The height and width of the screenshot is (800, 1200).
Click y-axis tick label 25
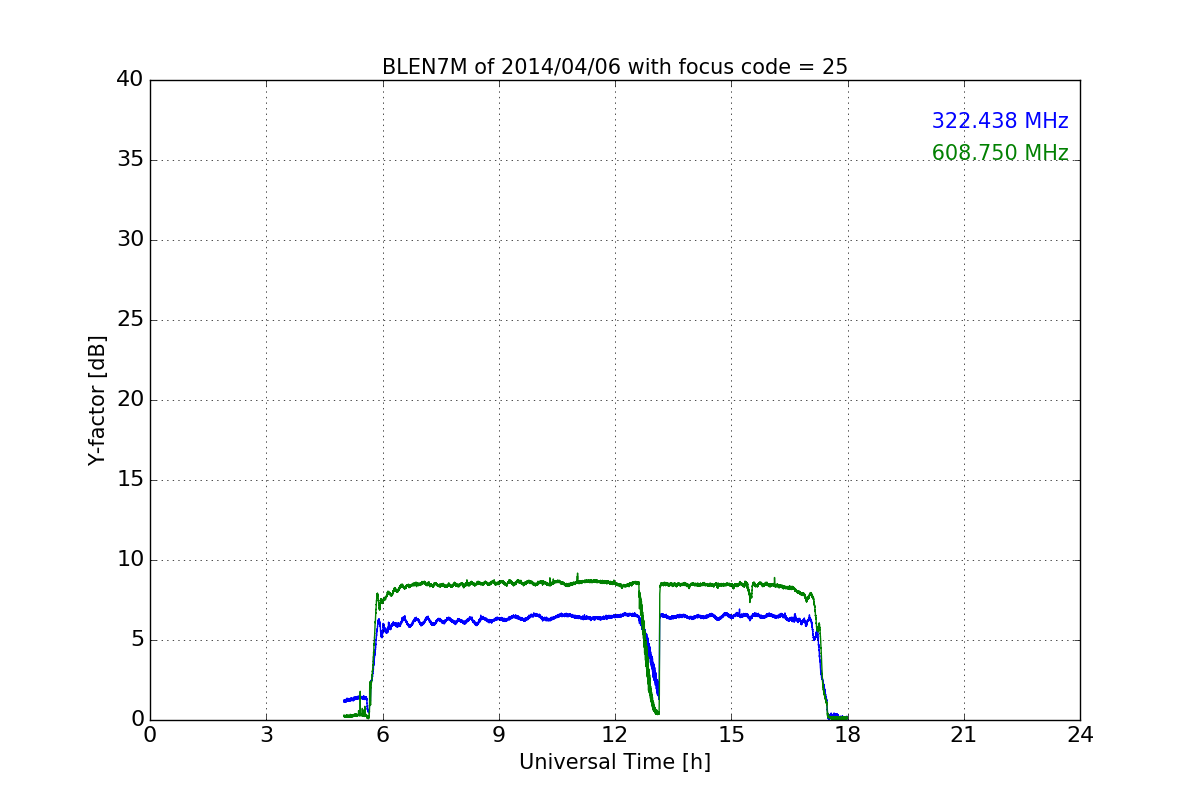pyautogui.click(x=130, y=320)
